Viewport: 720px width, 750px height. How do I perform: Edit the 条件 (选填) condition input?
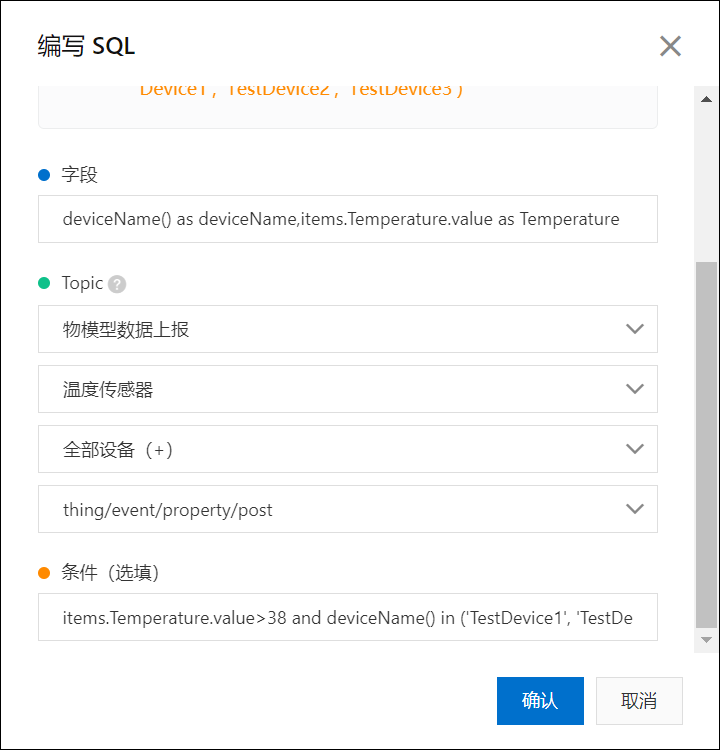348,617
